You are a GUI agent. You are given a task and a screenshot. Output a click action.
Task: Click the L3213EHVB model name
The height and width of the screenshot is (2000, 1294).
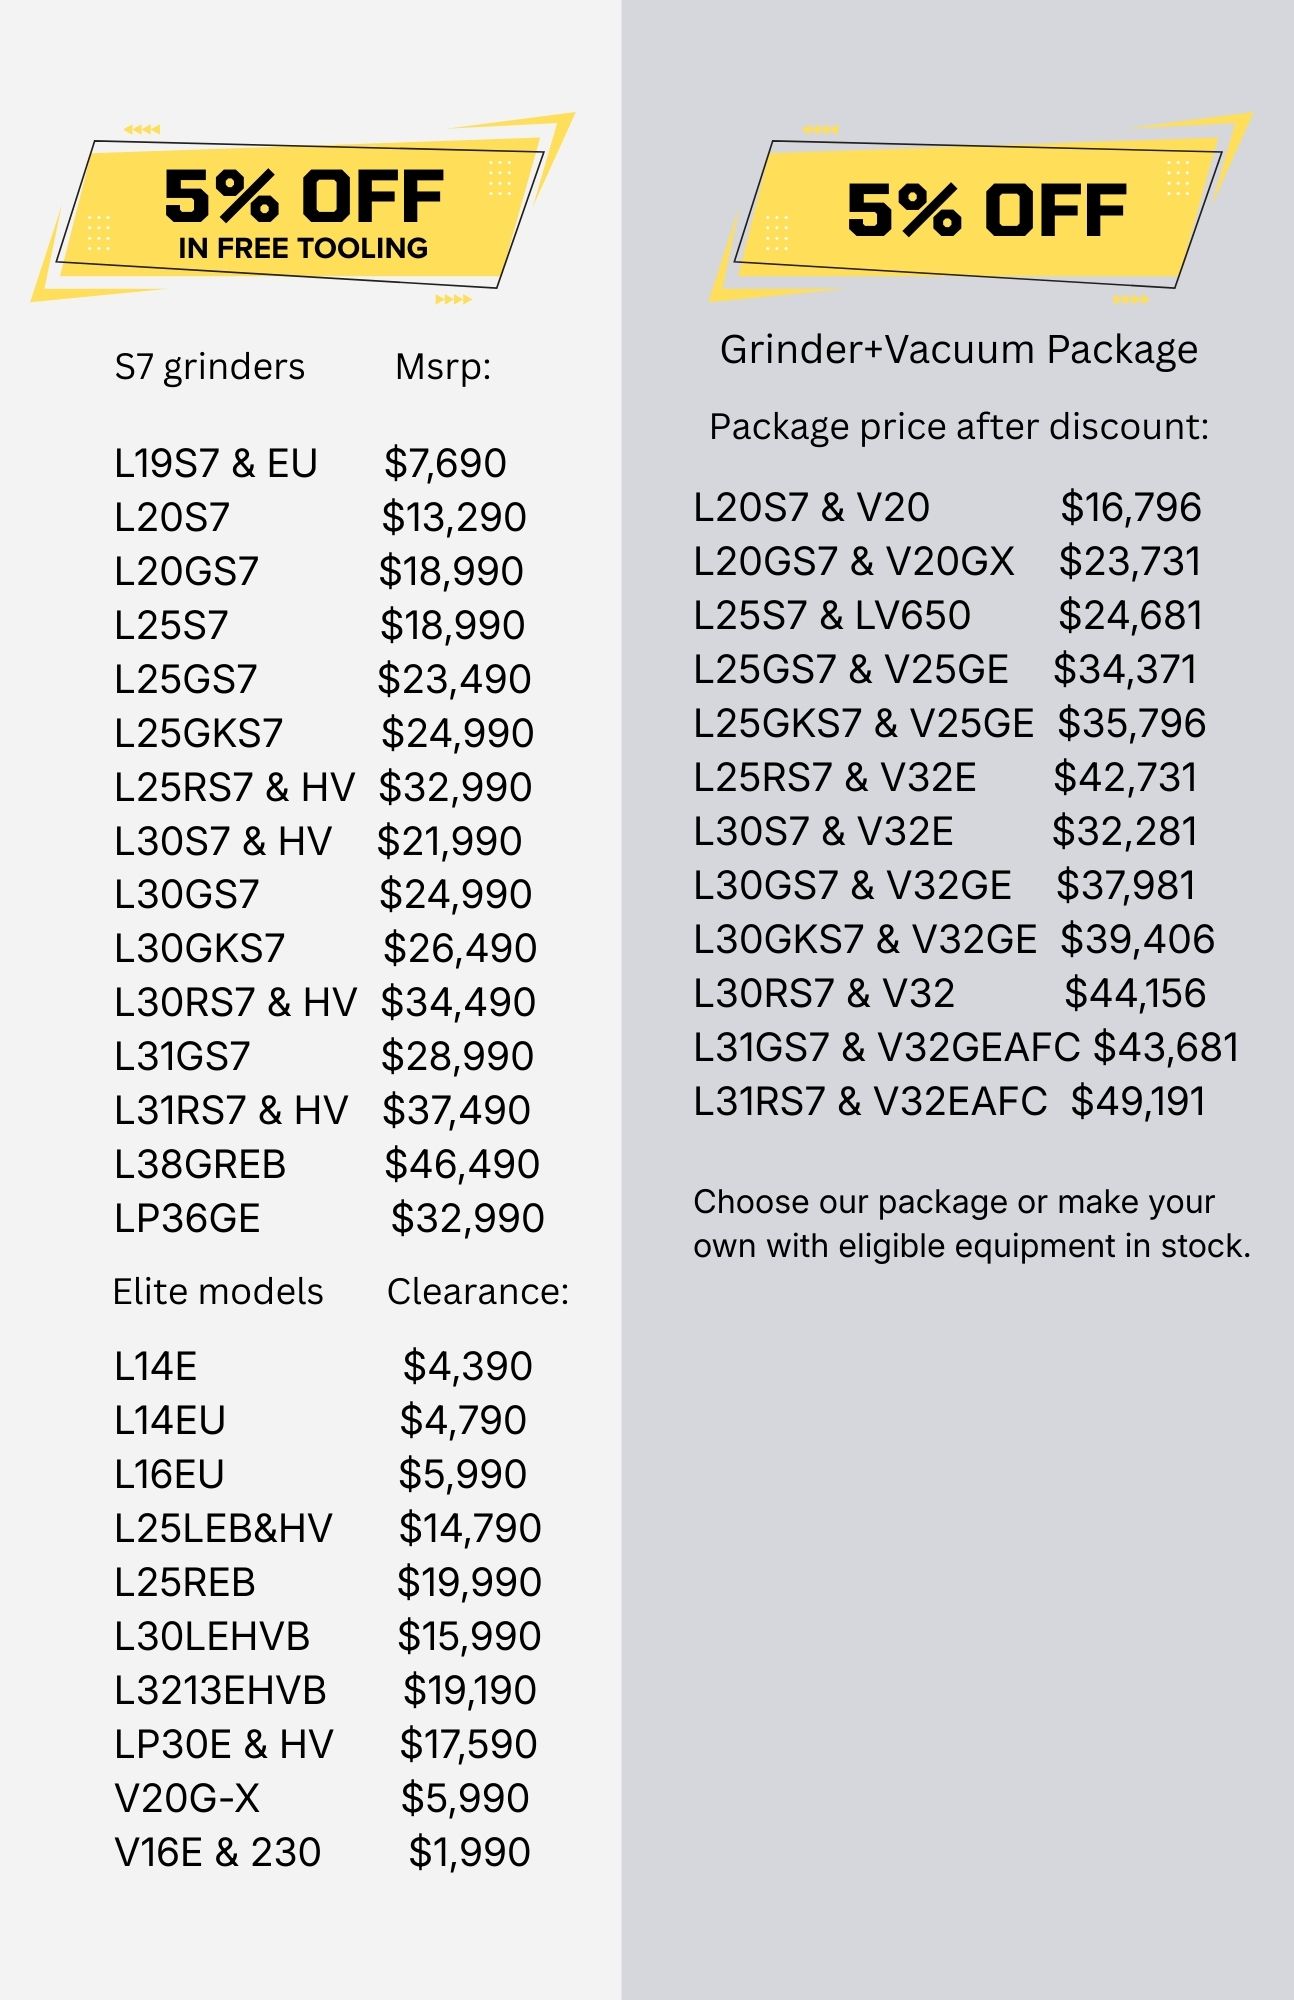tap(220, 1691)
